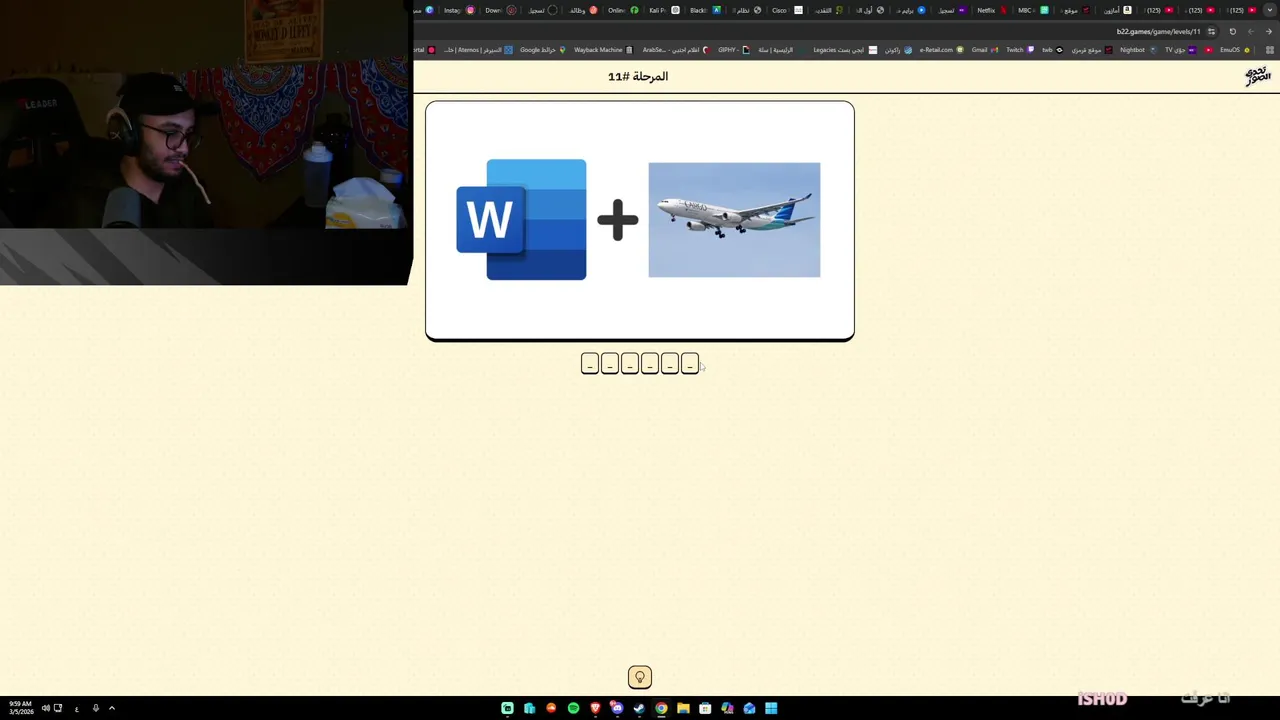Click the airplane photo in the puzzle
1280x720 pixels.
[x=734, y=220]
